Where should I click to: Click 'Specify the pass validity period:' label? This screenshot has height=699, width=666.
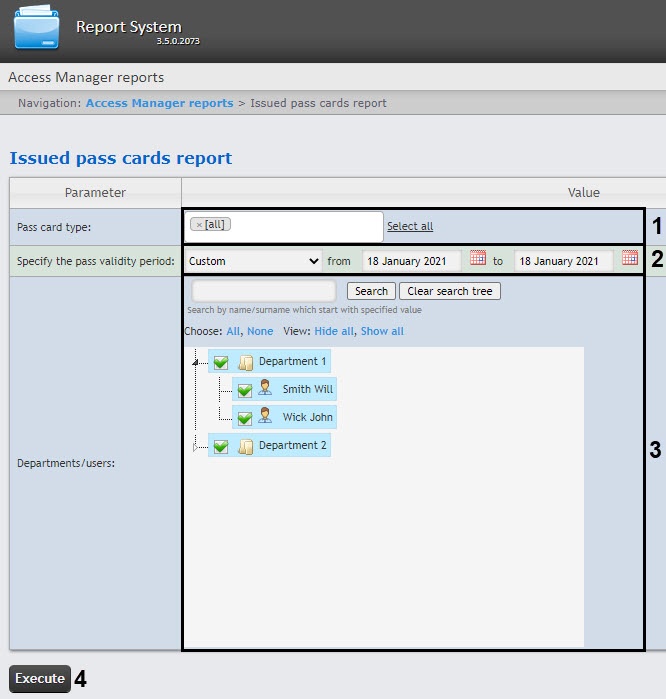pos(95,261)
